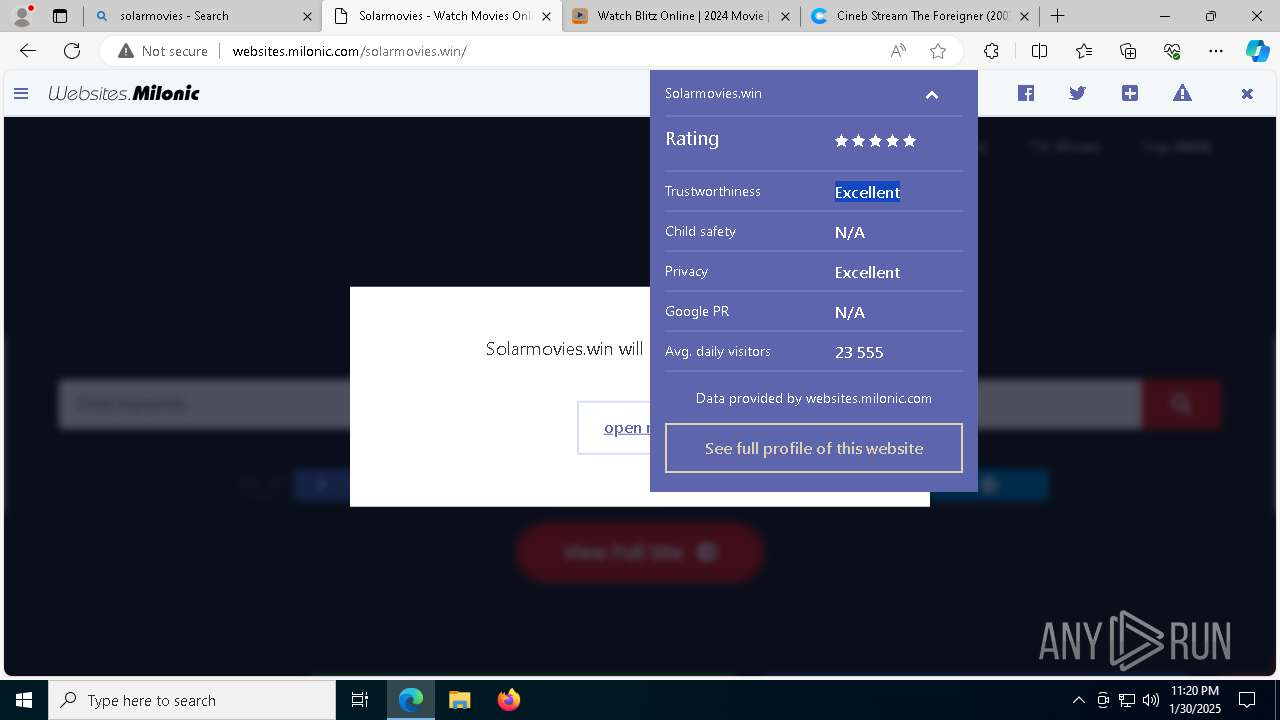The height and width of the screenshot is (720, 1280).
Task: Open the clock showing 11:20 PM
Action: 1194,700
